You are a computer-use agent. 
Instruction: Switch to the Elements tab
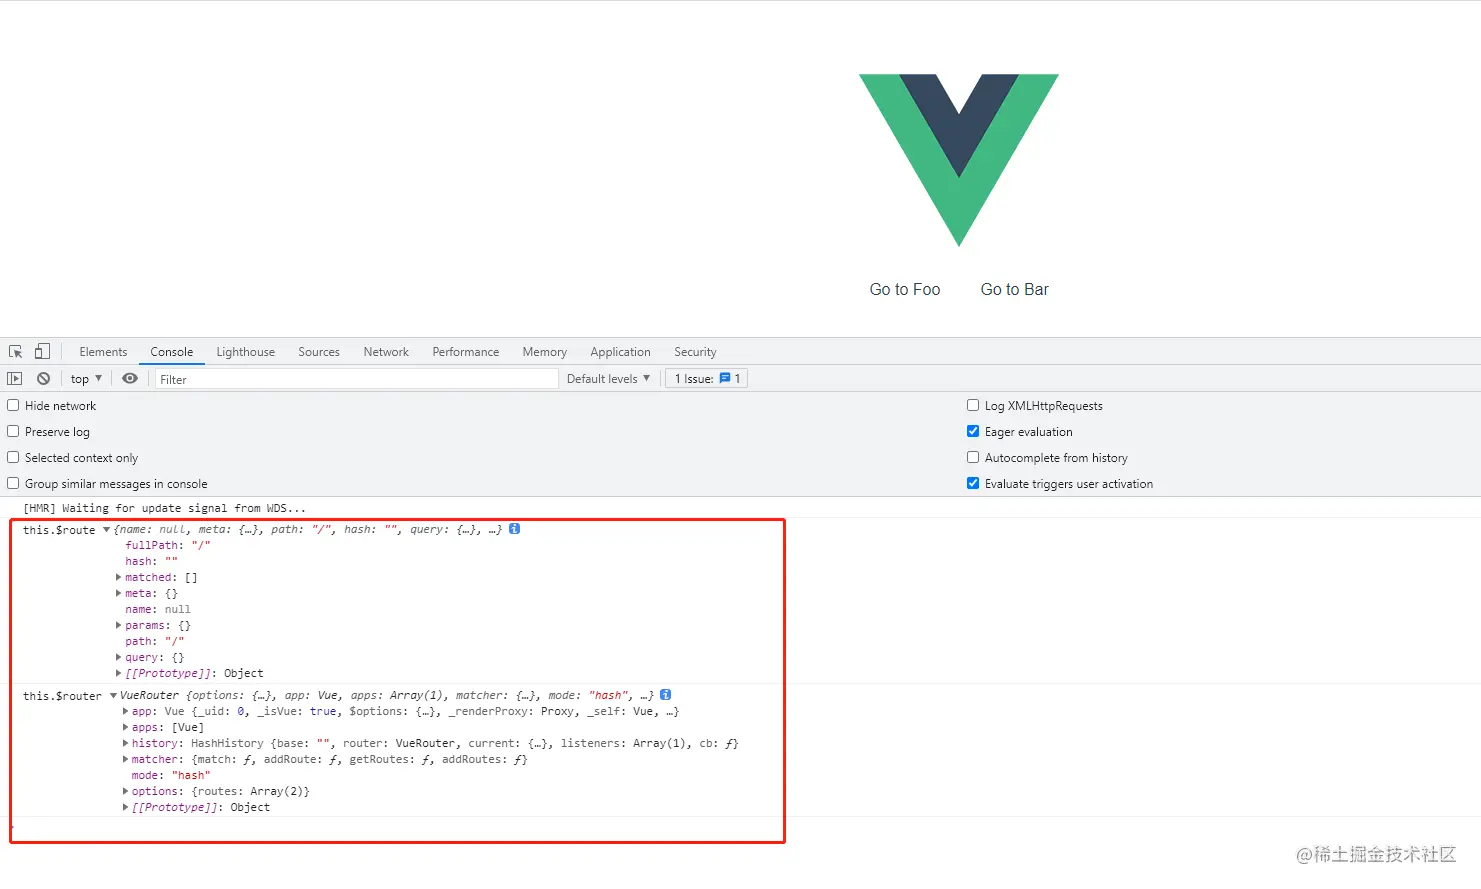(x=103, y=352)
